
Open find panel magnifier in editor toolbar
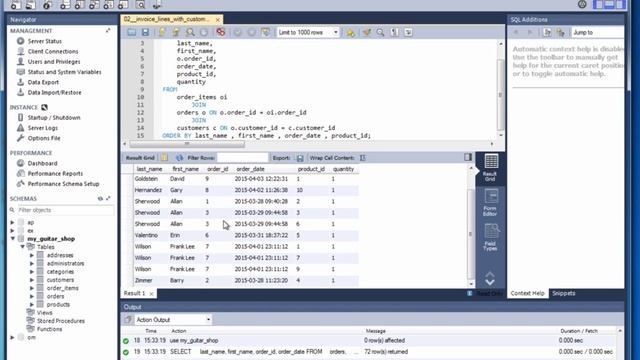point(380,32)
